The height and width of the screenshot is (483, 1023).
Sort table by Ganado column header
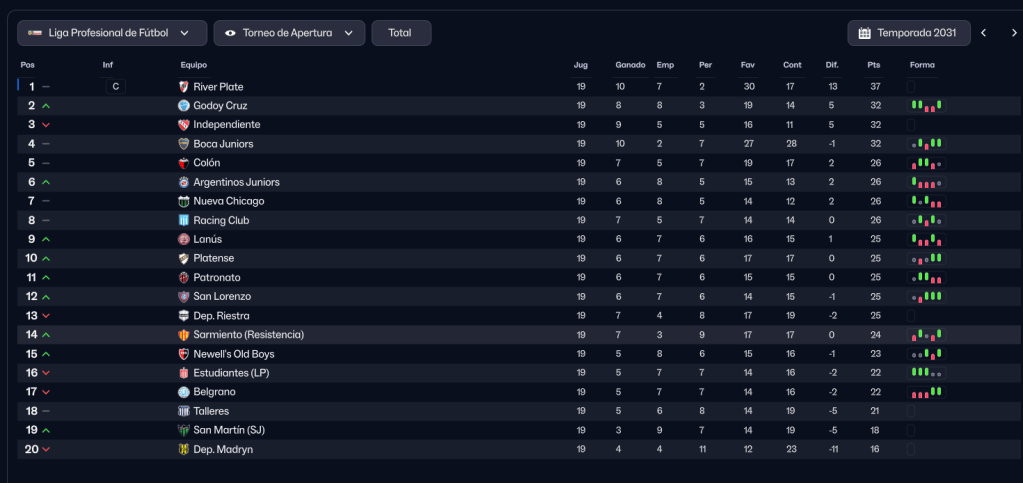click(630, 65)
